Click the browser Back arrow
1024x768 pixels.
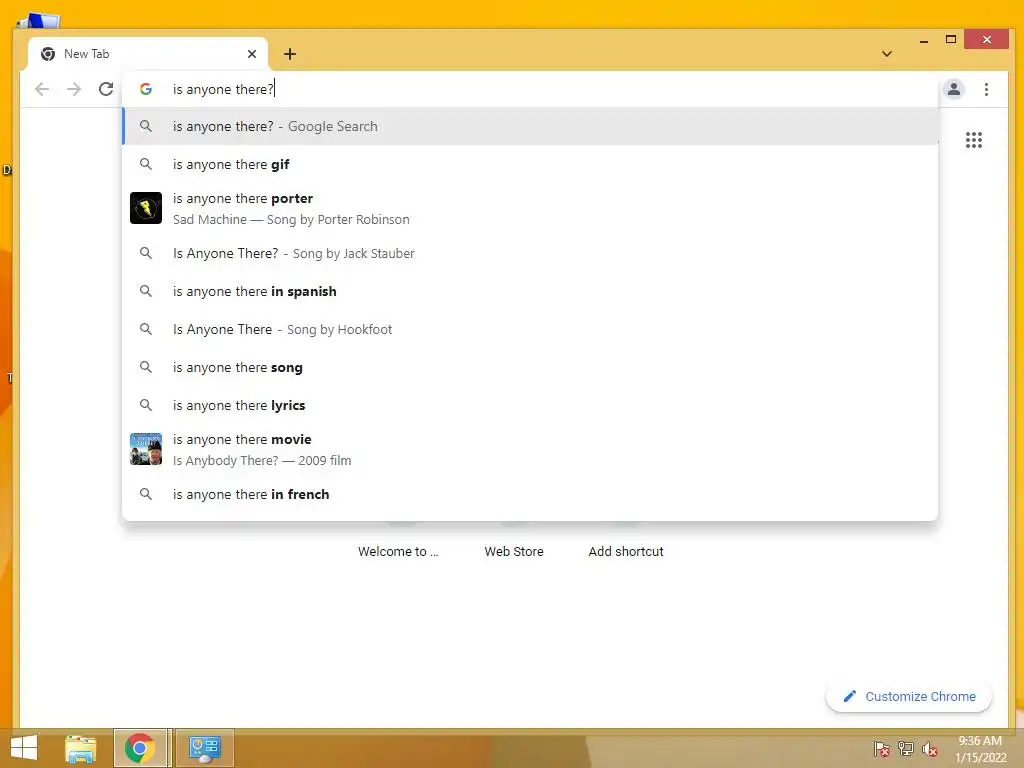pyautogui.click(x=42, y=89)
